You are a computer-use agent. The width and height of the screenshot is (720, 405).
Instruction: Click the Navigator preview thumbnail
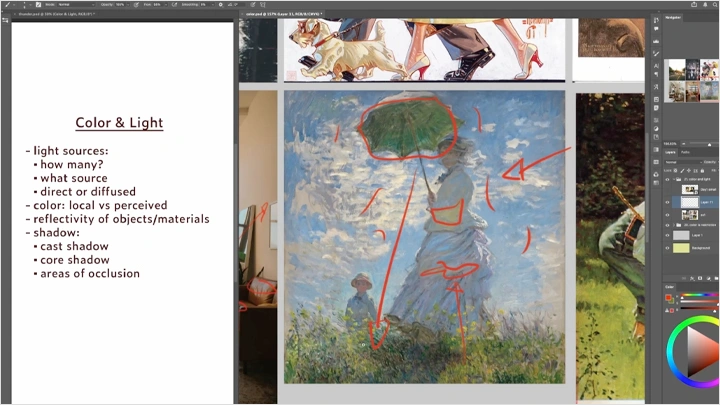click(690, 80)
